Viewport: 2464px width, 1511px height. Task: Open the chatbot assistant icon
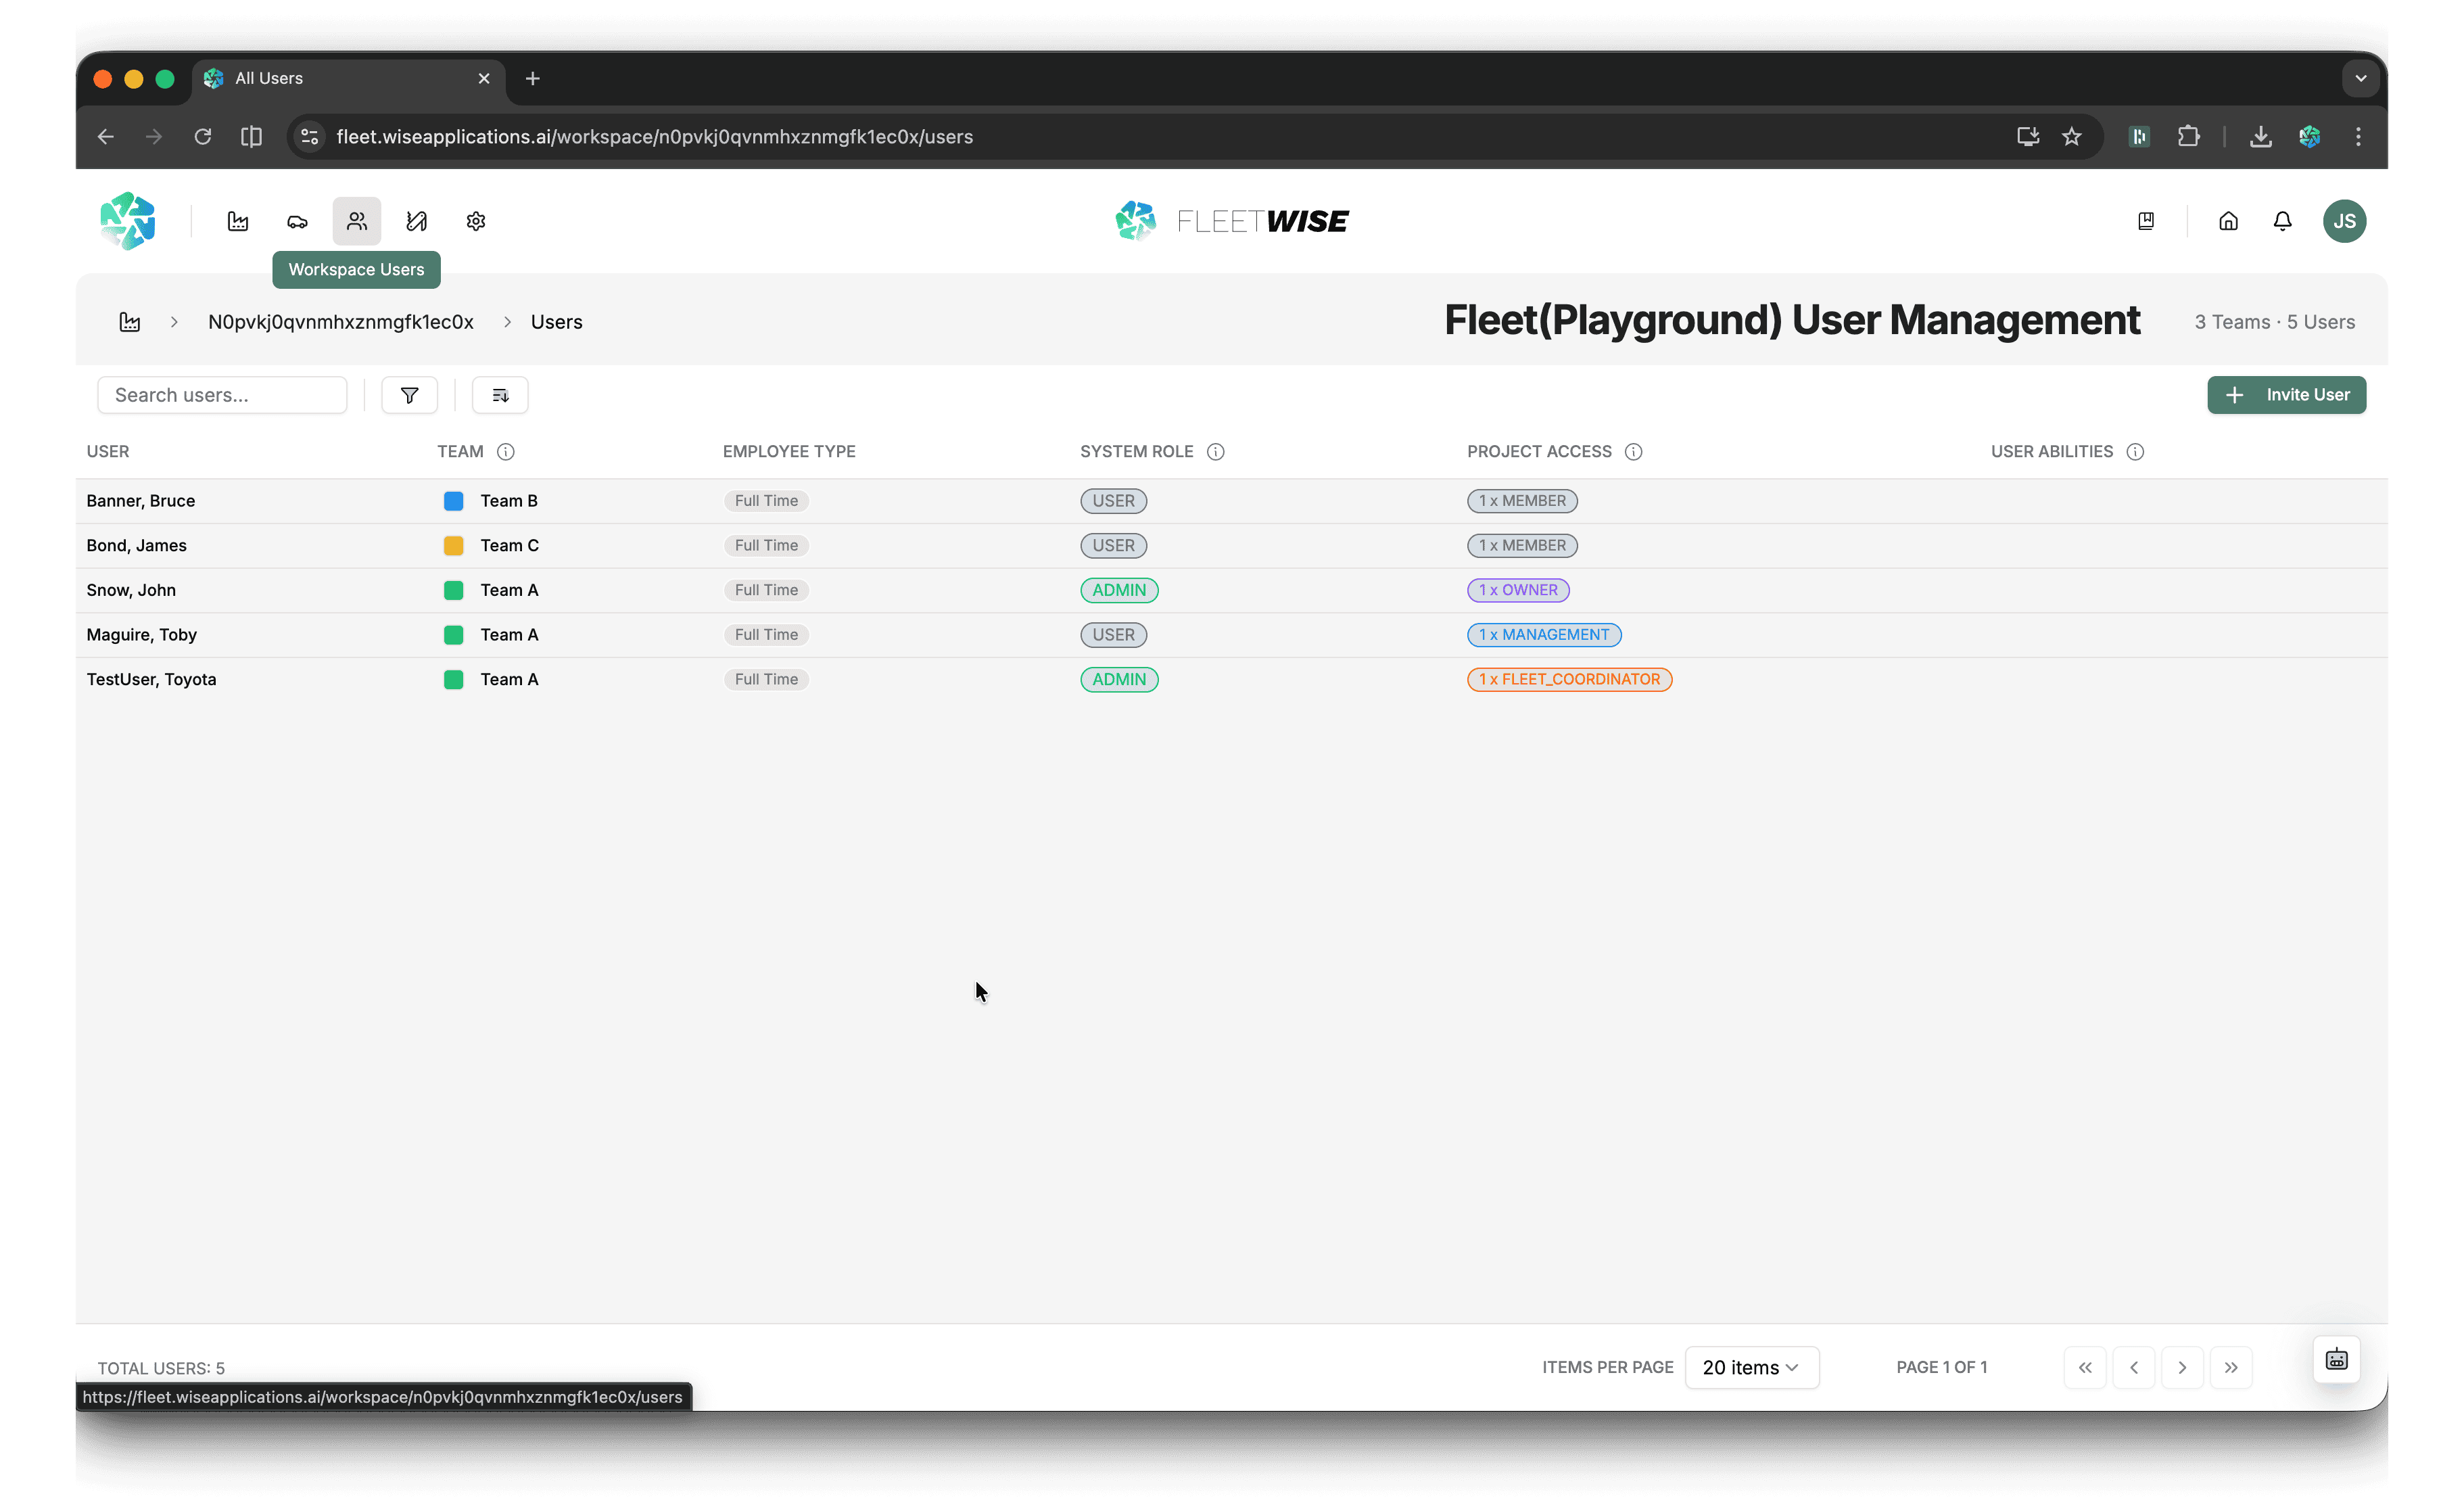click(2337, 1360)
